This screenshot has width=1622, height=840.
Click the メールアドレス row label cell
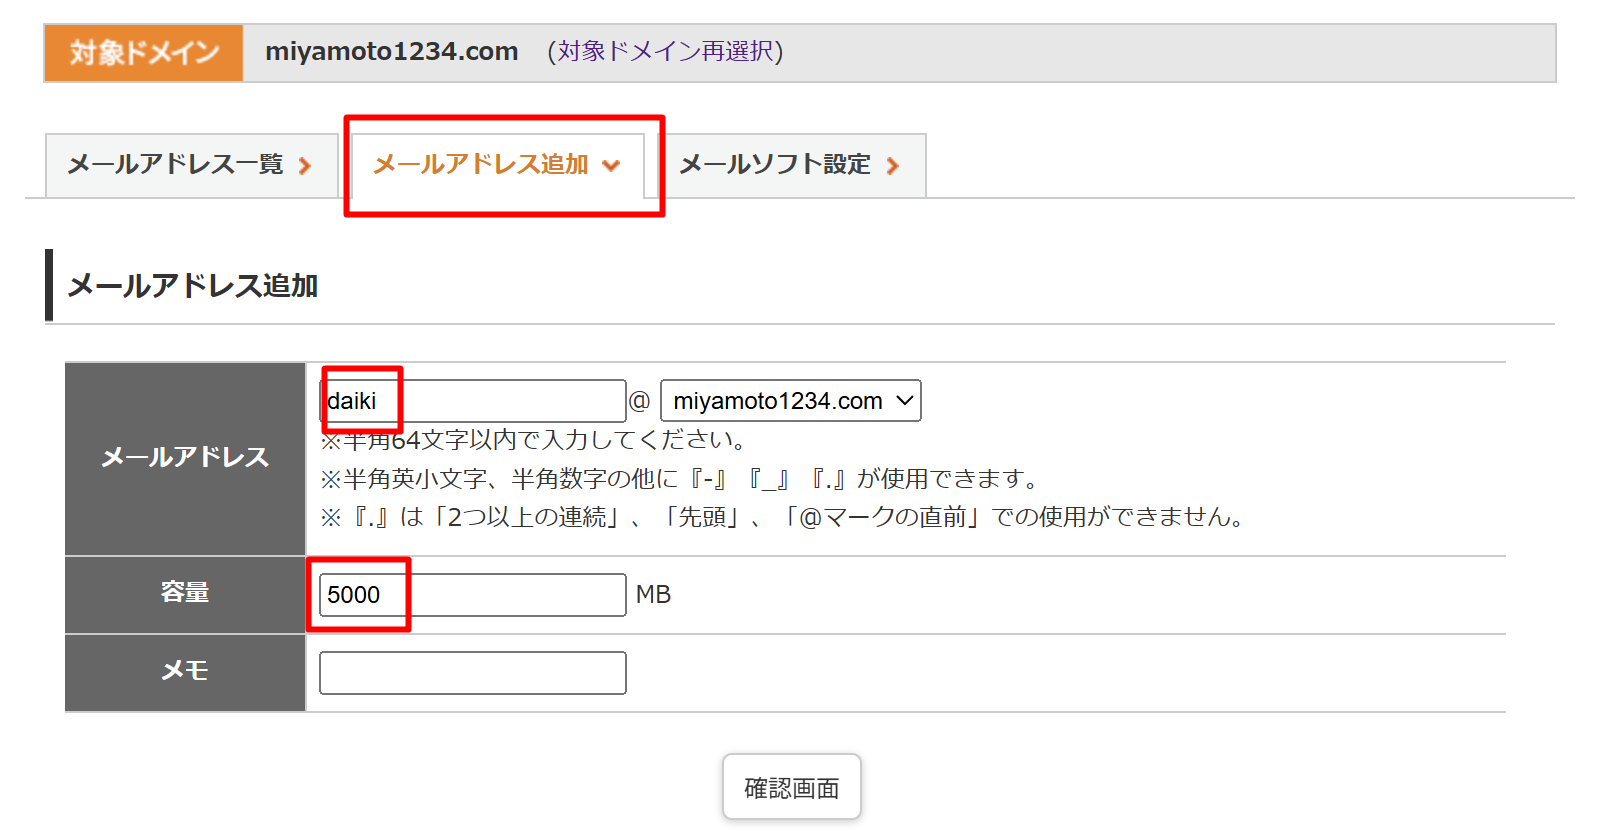coord(185,458)
